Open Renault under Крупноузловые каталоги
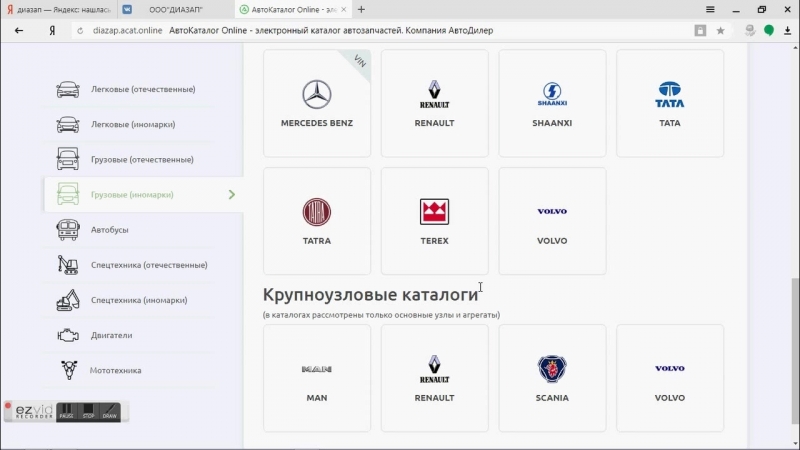 434,378
